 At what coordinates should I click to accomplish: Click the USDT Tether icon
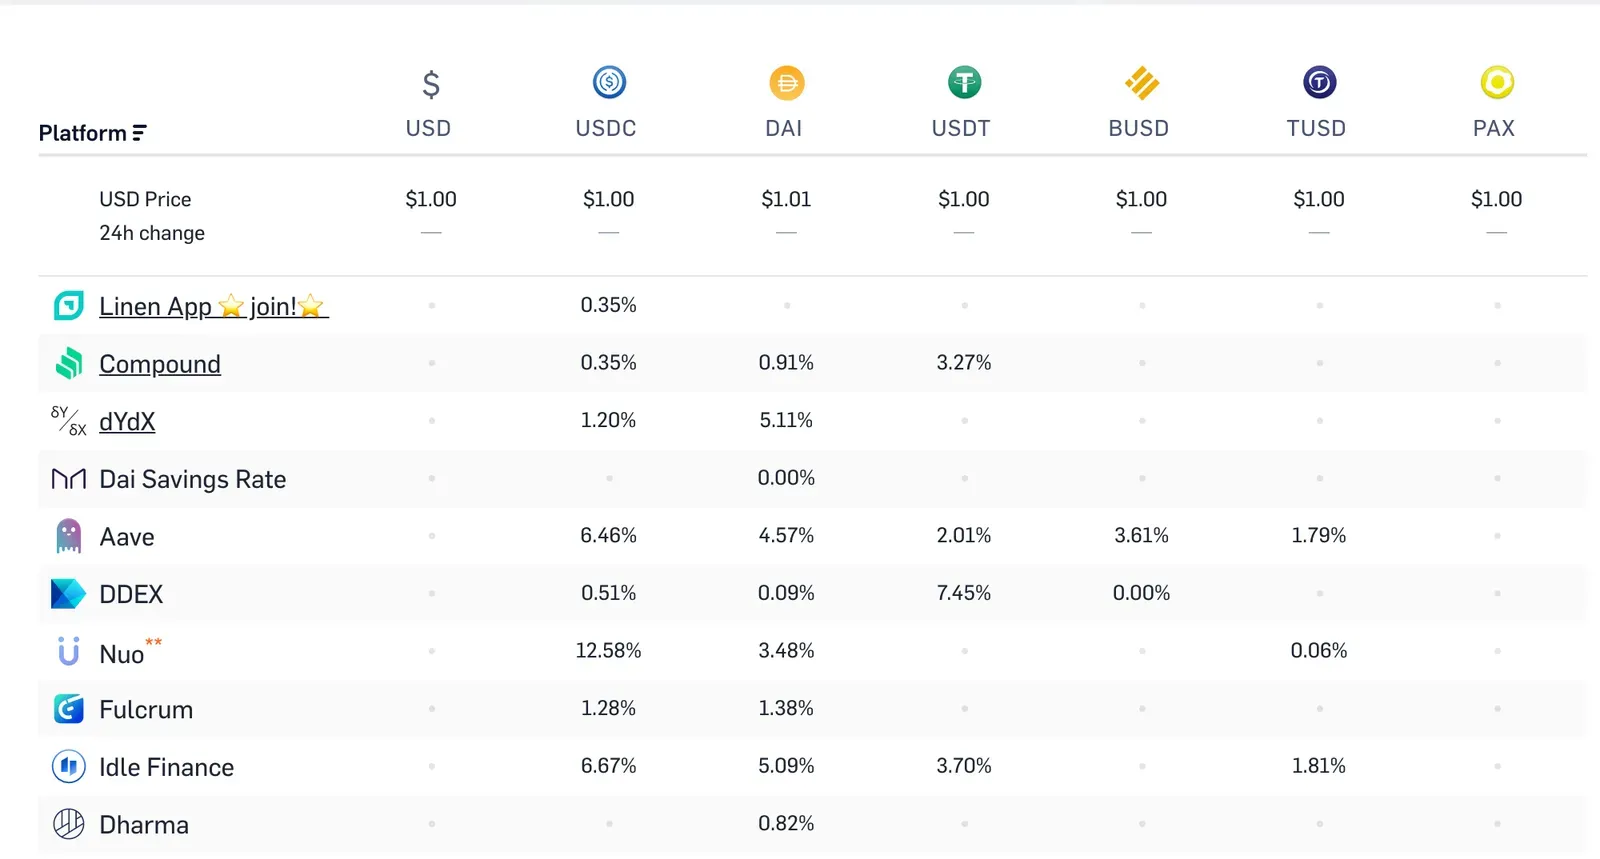click(964, 82)
